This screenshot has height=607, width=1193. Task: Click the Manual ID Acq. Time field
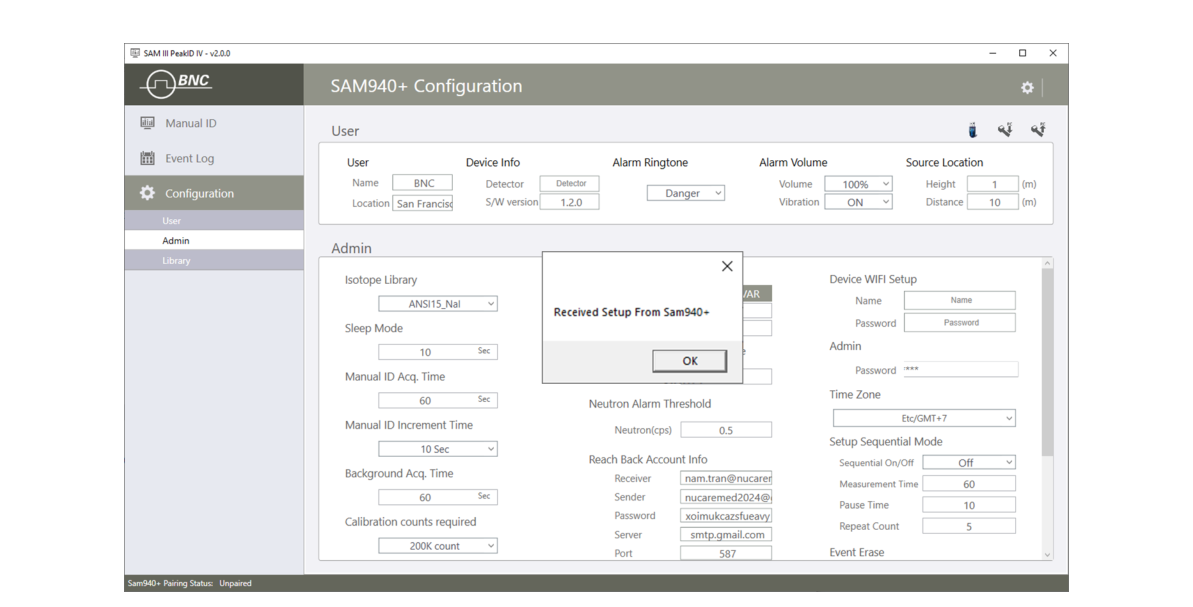coord(437,400)
